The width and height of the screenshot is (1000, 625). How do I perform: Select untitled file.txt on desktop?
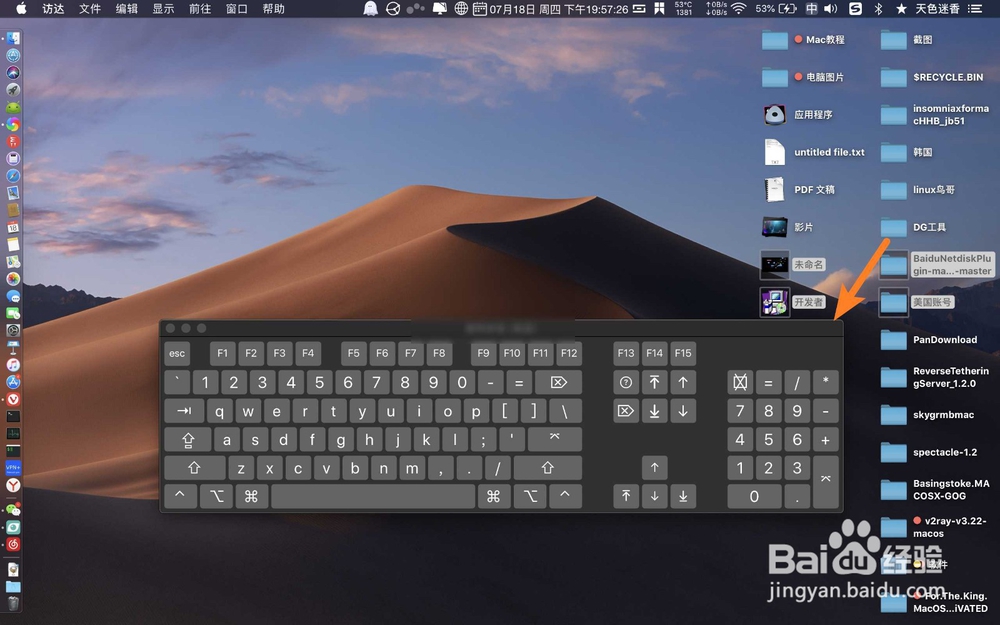point(814,152)
